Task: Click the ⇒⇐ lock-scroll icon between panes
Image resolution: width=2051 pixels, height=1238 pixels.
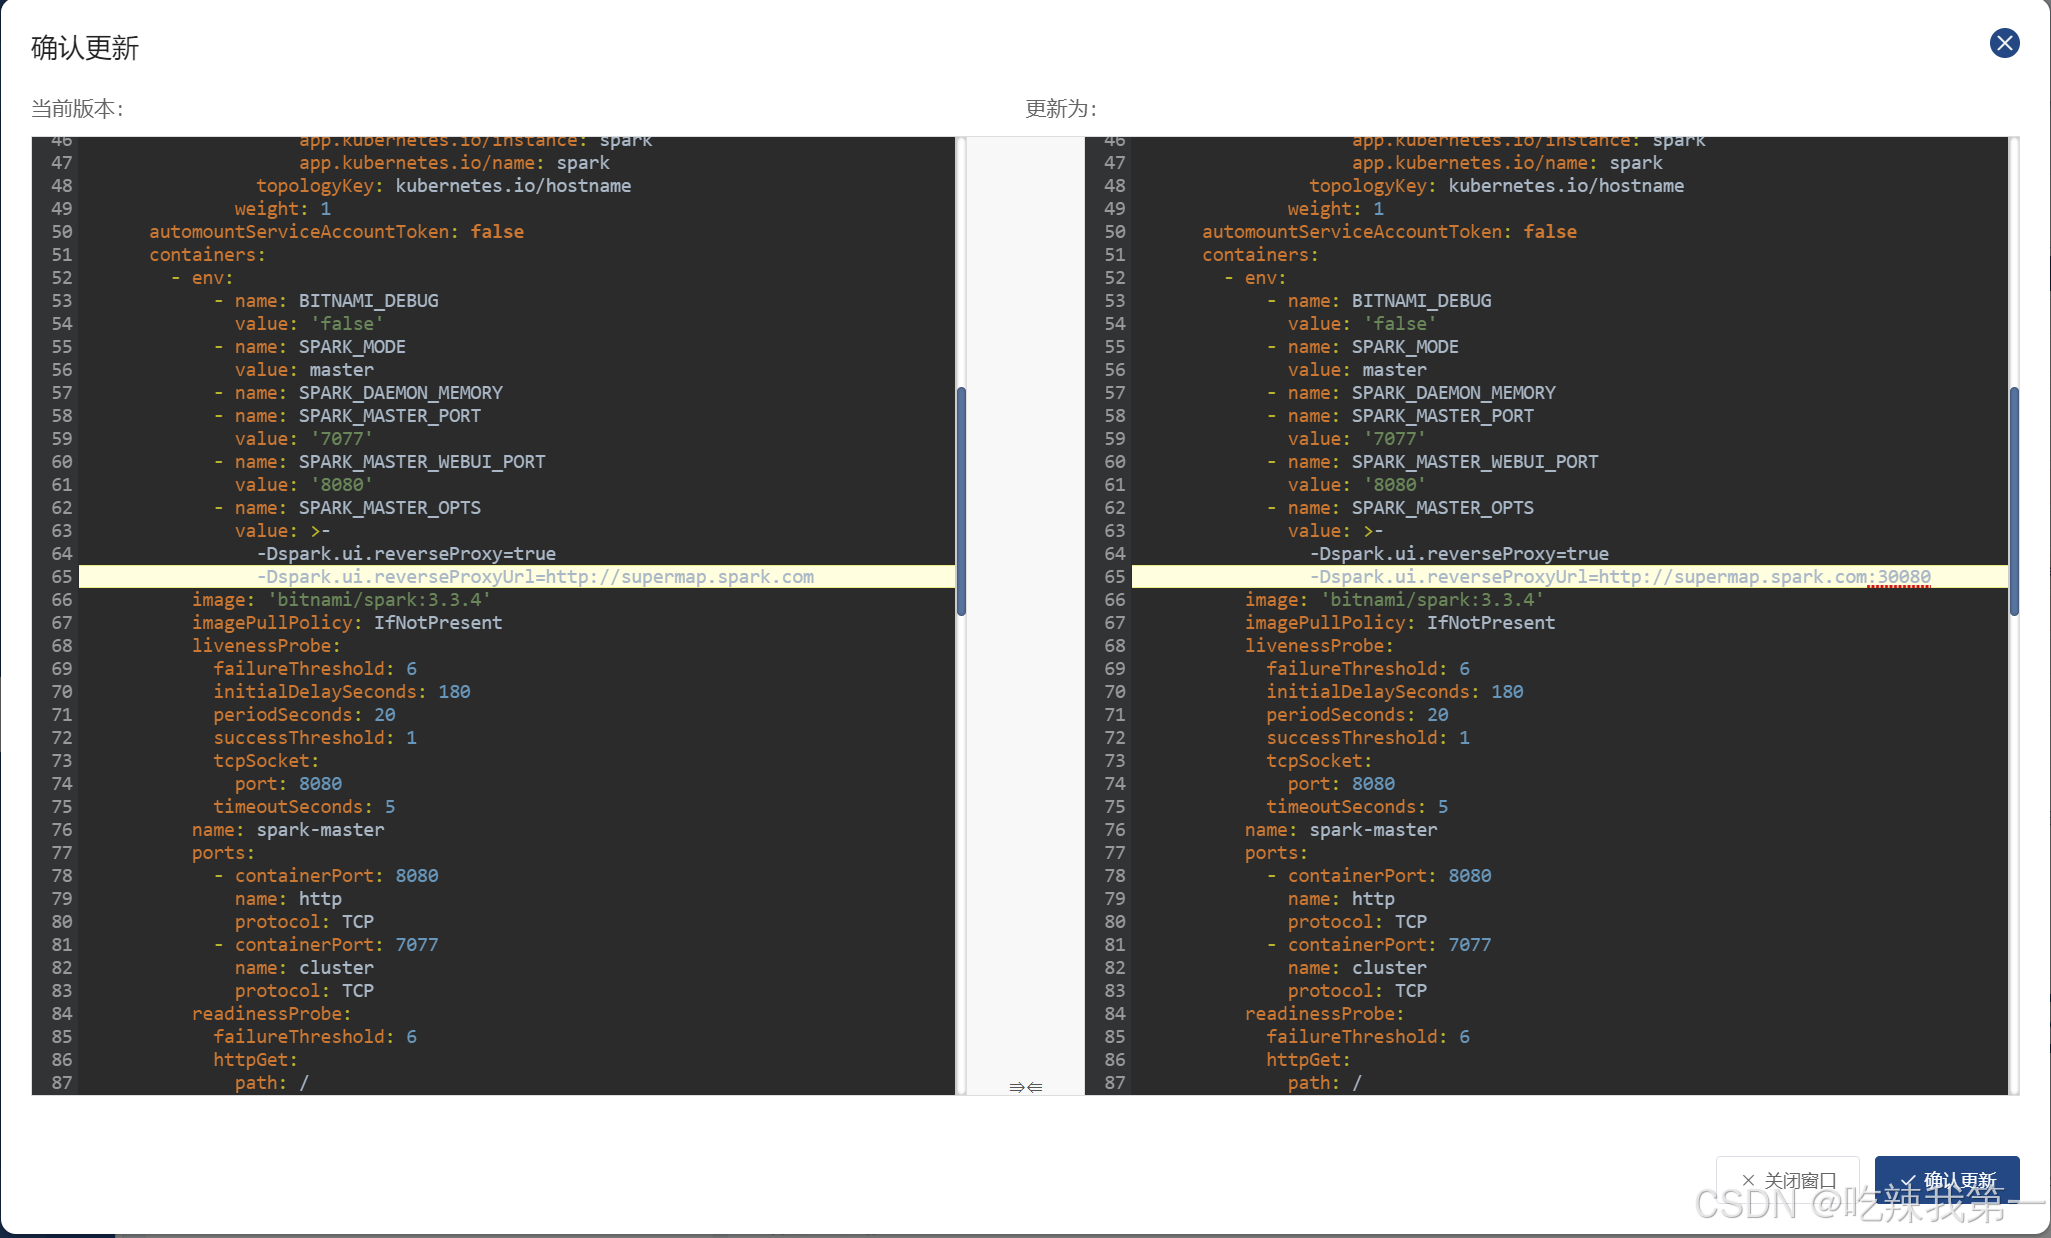Action: 1025,1087
